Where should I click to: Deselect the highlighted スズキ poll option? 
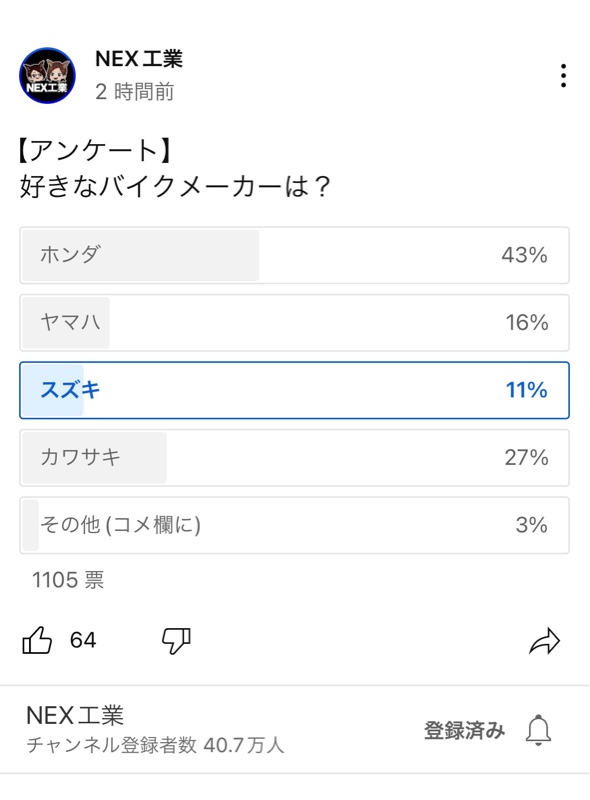point(294,390)
